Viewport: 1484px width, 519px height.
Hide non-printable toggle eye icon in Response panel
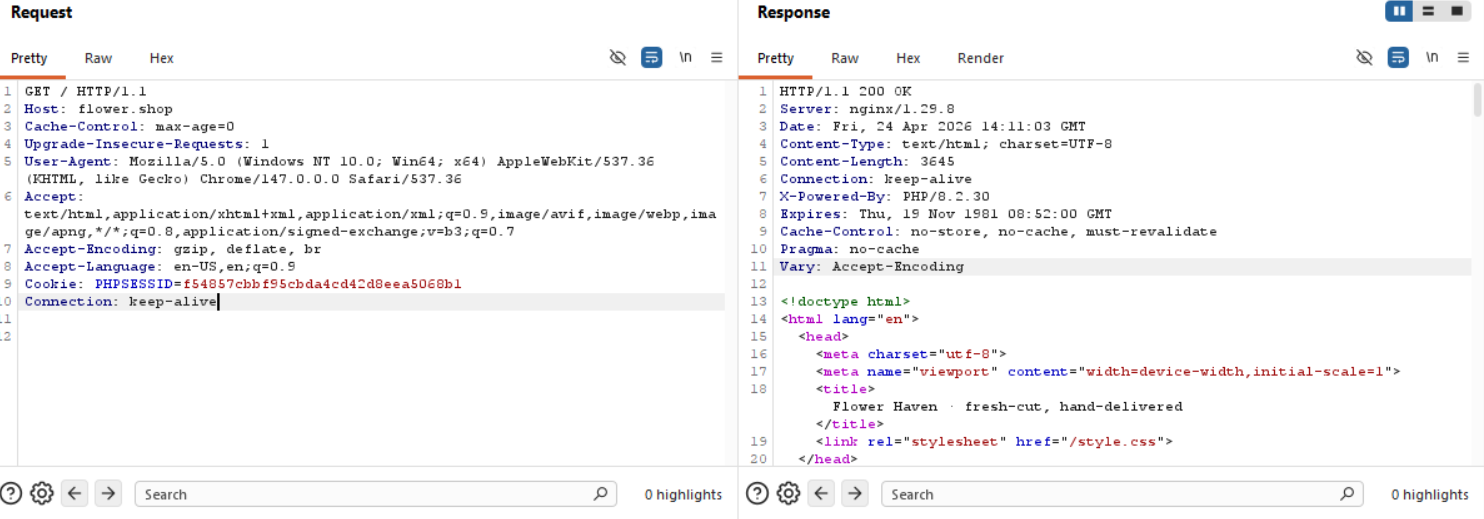coord(1364,58)
